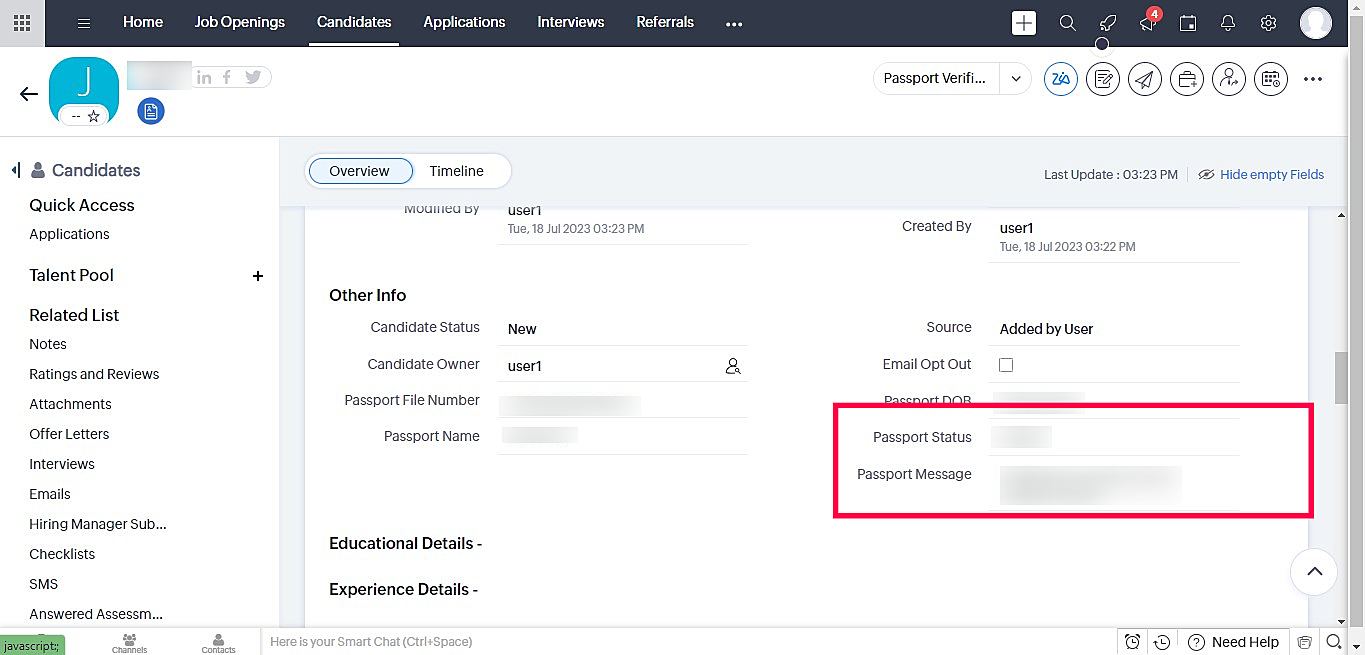The width and height of the screenshot is (1365, 655).
Task: Open Offer Letters related list
Action: pos(69,434)
